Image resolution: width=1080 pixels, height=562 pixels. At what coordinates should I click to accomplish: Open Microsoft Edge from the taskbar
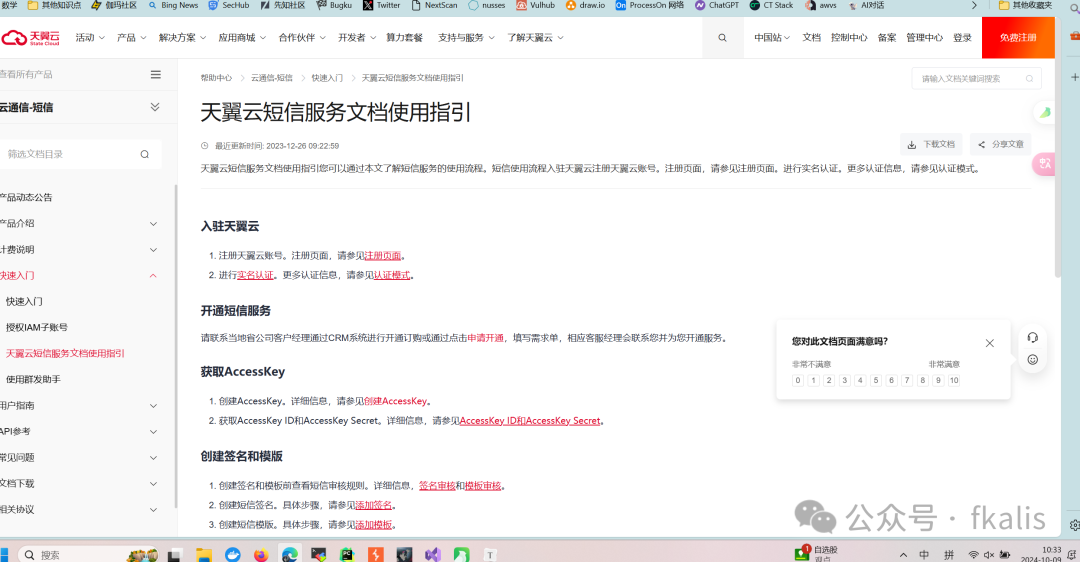(289, 554)
